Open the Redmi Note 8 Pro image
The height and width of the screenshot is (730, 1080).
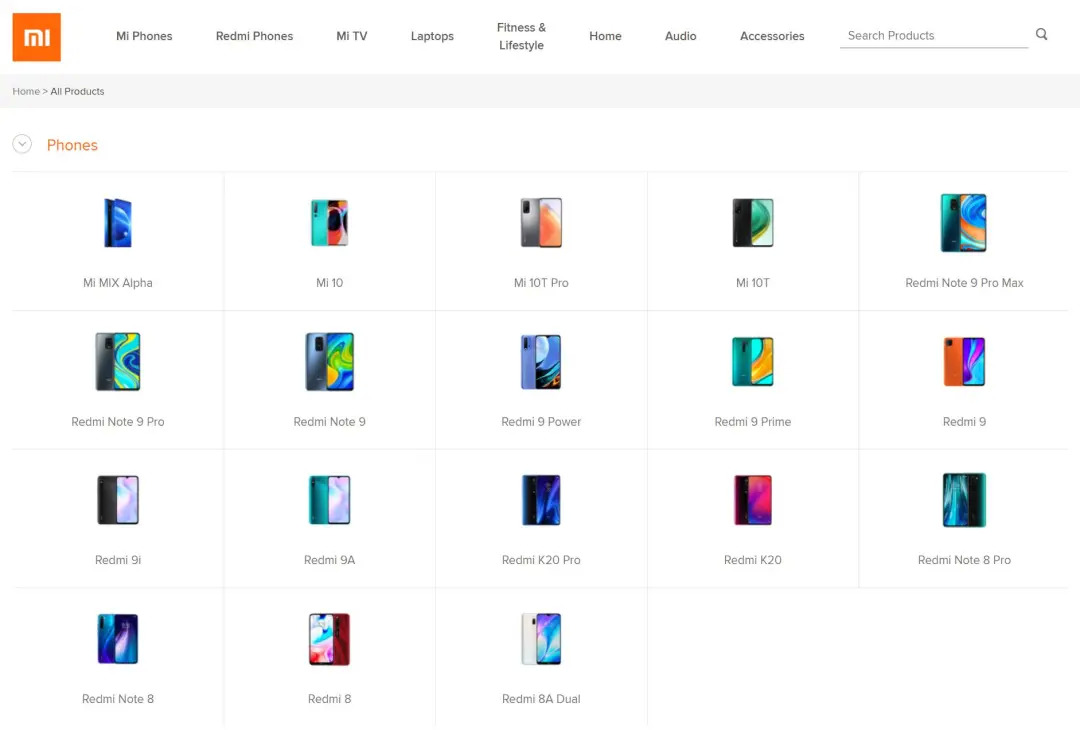(x=964, y=500)
